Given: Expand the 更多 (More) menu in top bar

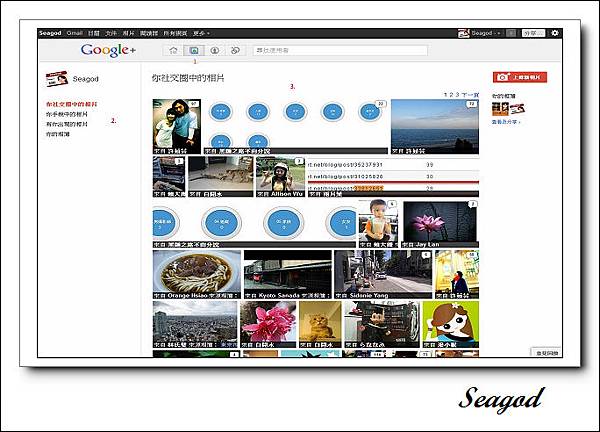Looking at the screenshot, I should click(201, 34).
